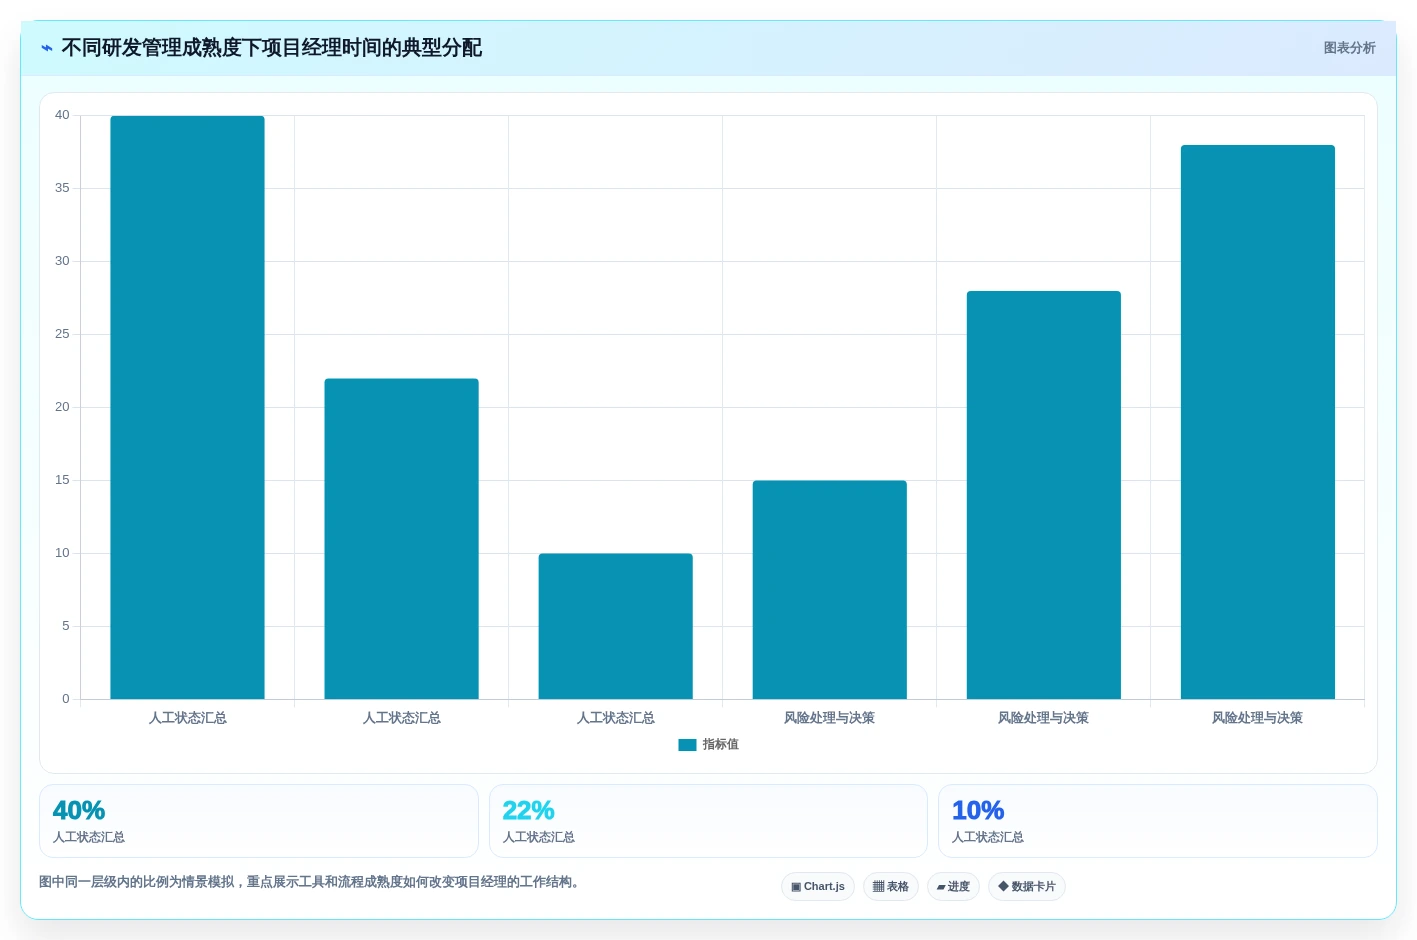
Task: Click the y-axis tick label 20
Action: click(62, 407)
